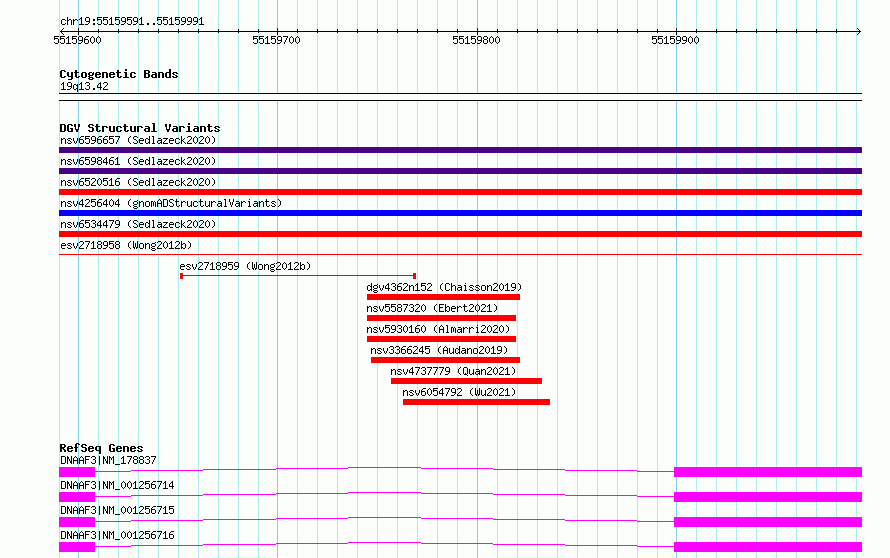890x558 pixels.
Task: Click the nsv4737779 (Quan2021) red bar
Action: pos(466,381)
